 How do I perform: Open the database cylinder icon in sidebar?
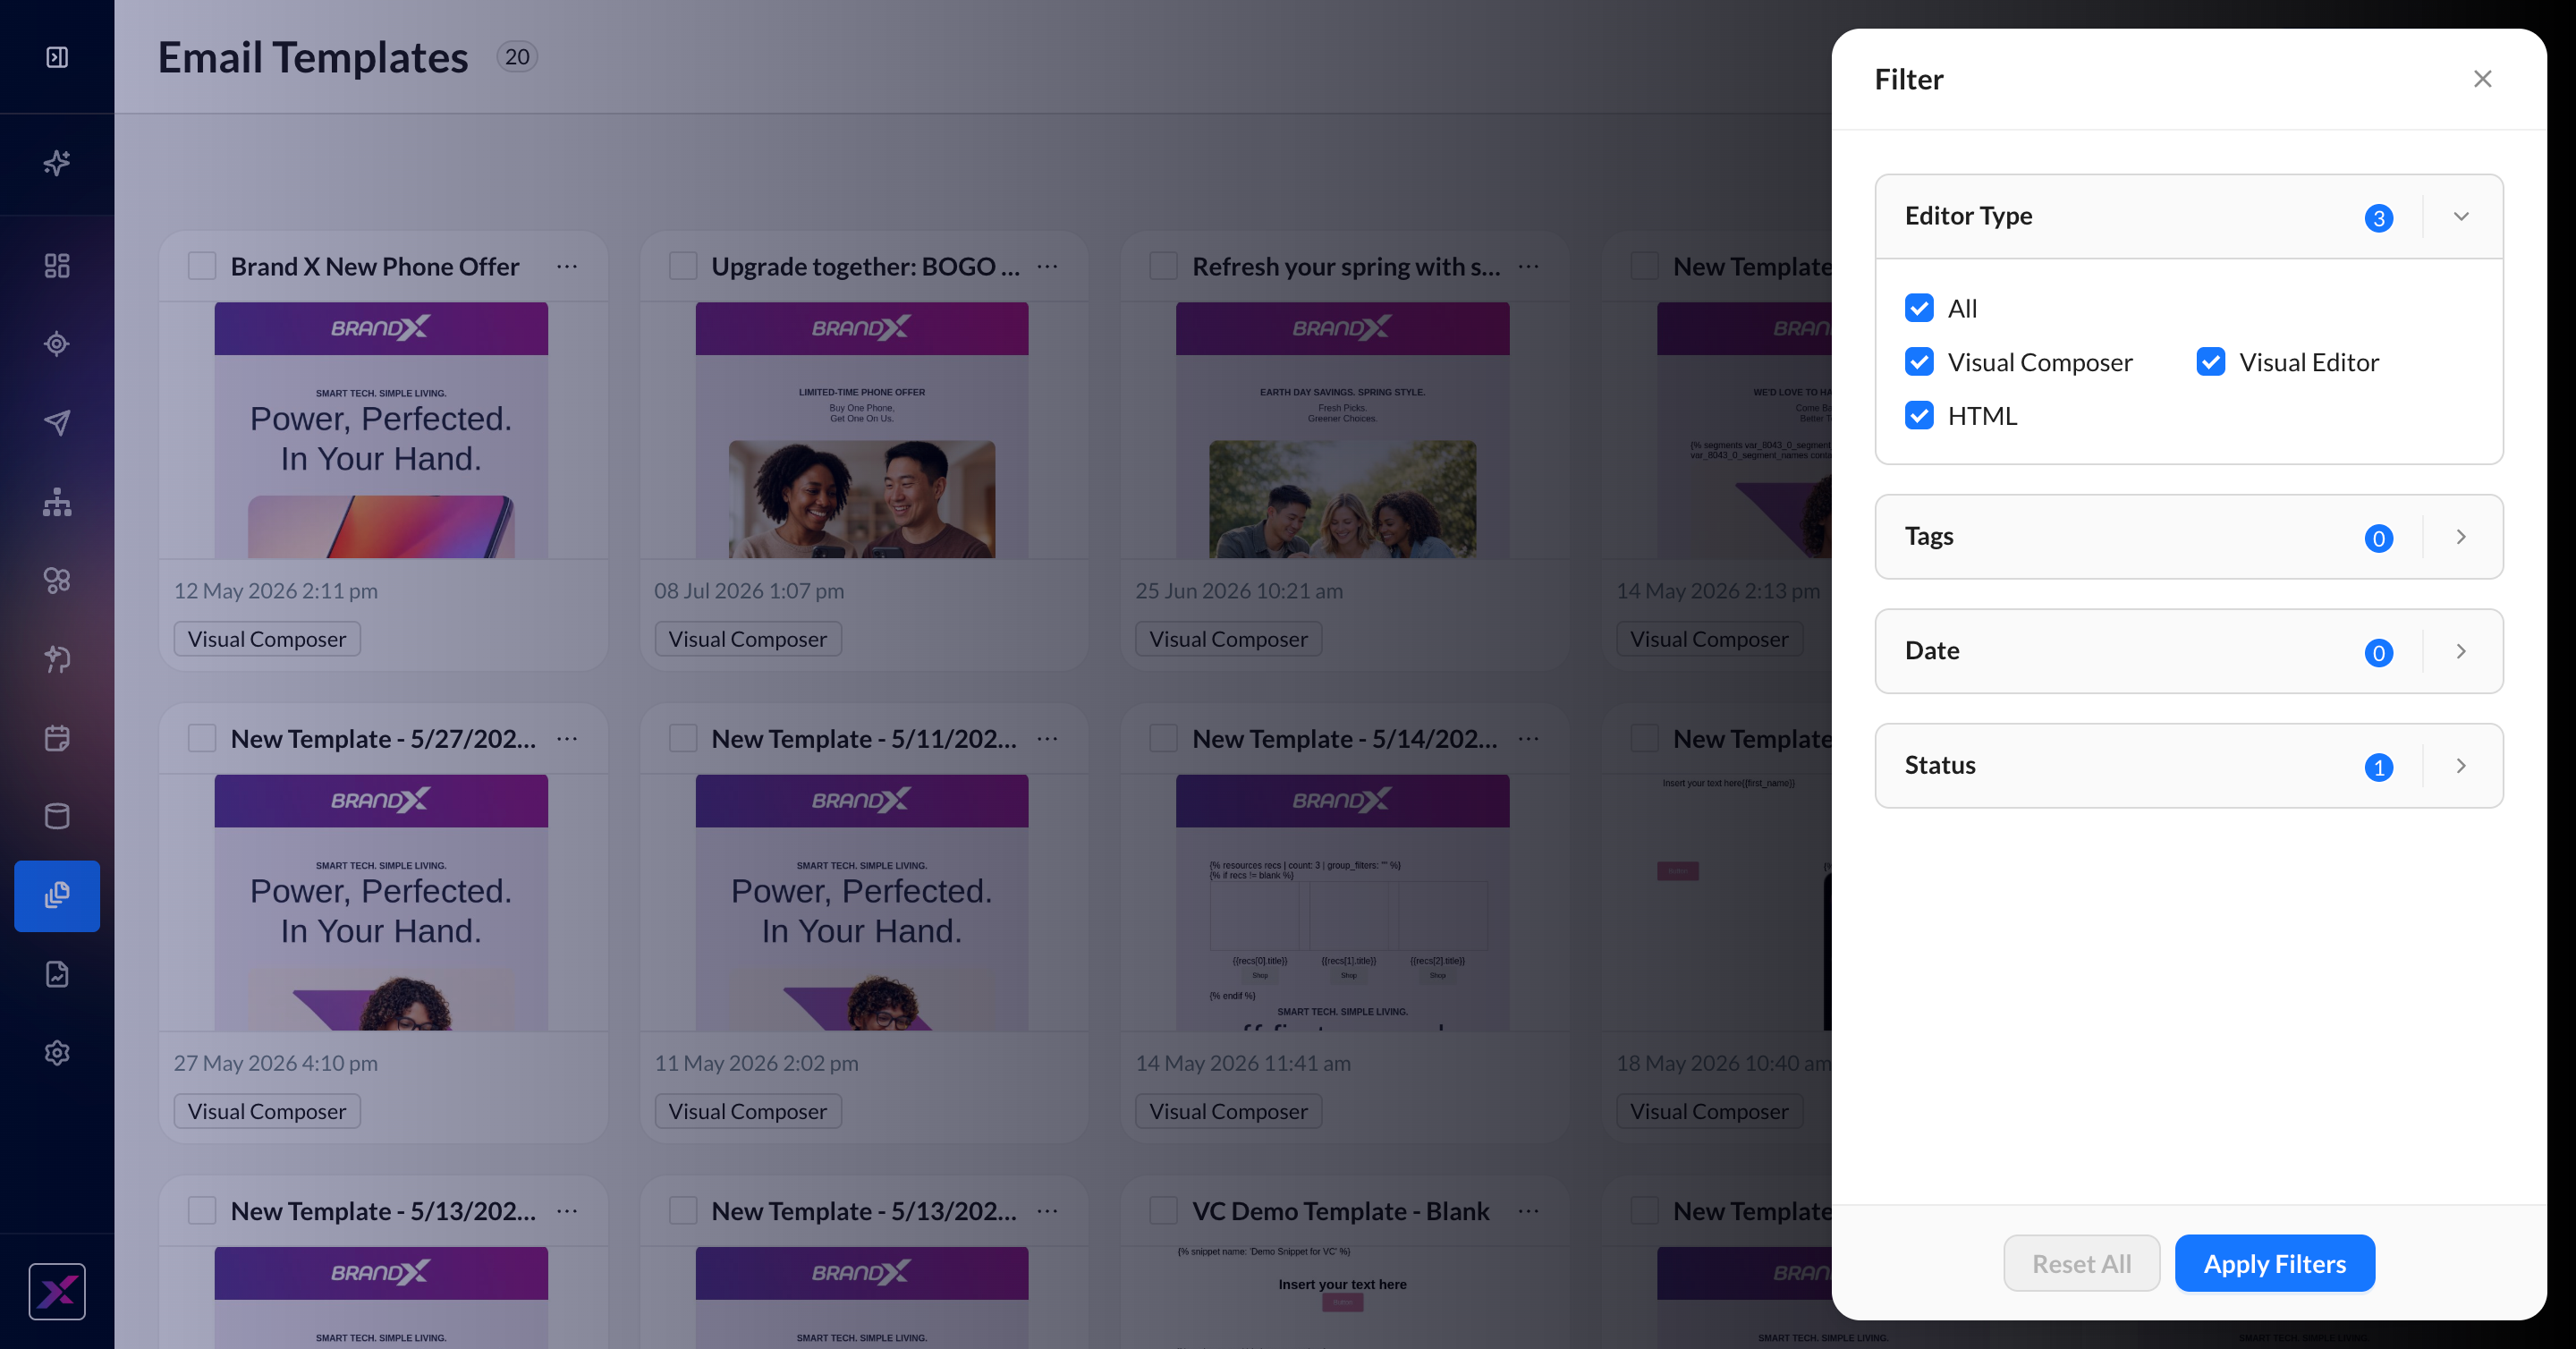coord(57,816)
